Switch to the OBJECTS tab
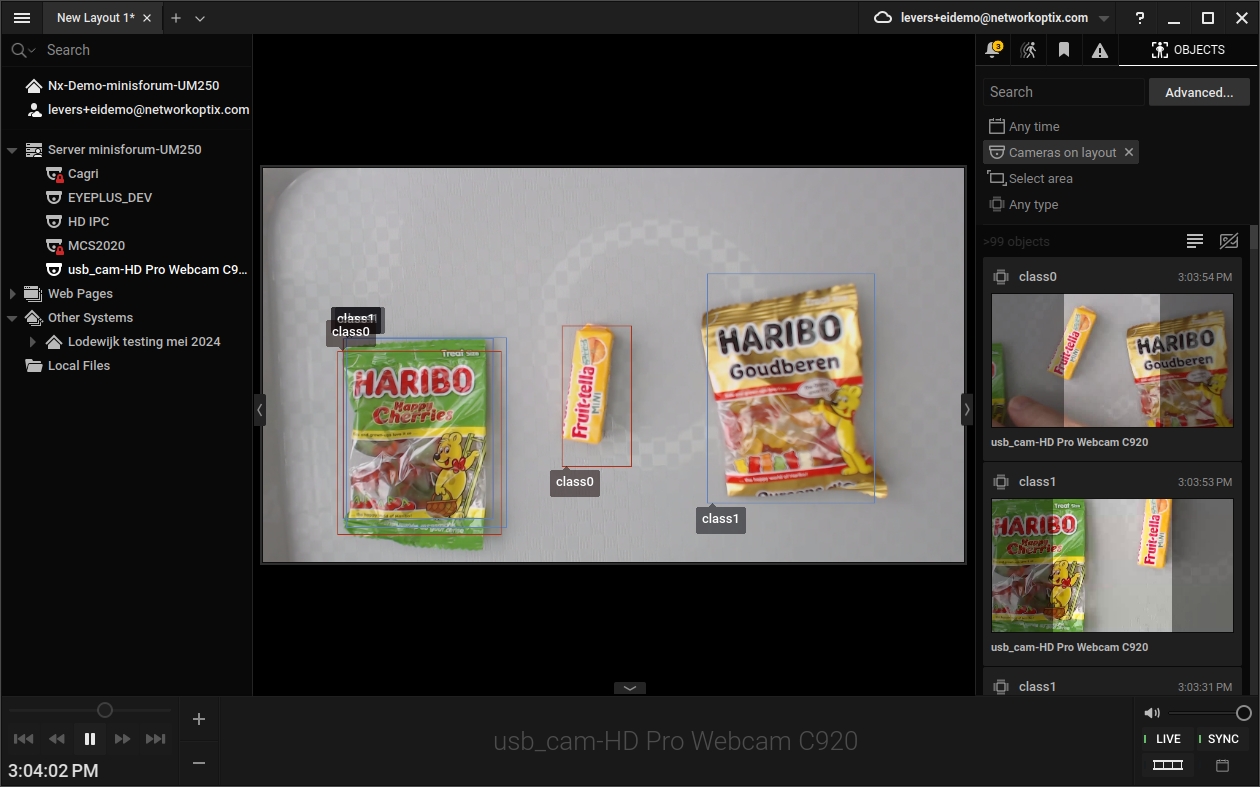This screenshot has width=1260, height=787. click(1188, 50)
